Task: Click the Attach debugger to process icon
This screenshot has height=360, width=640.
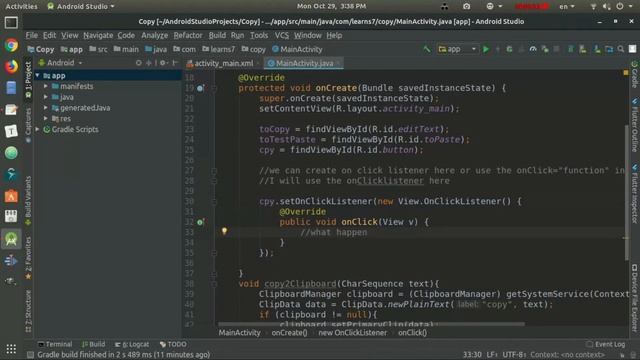Action: 545,49
